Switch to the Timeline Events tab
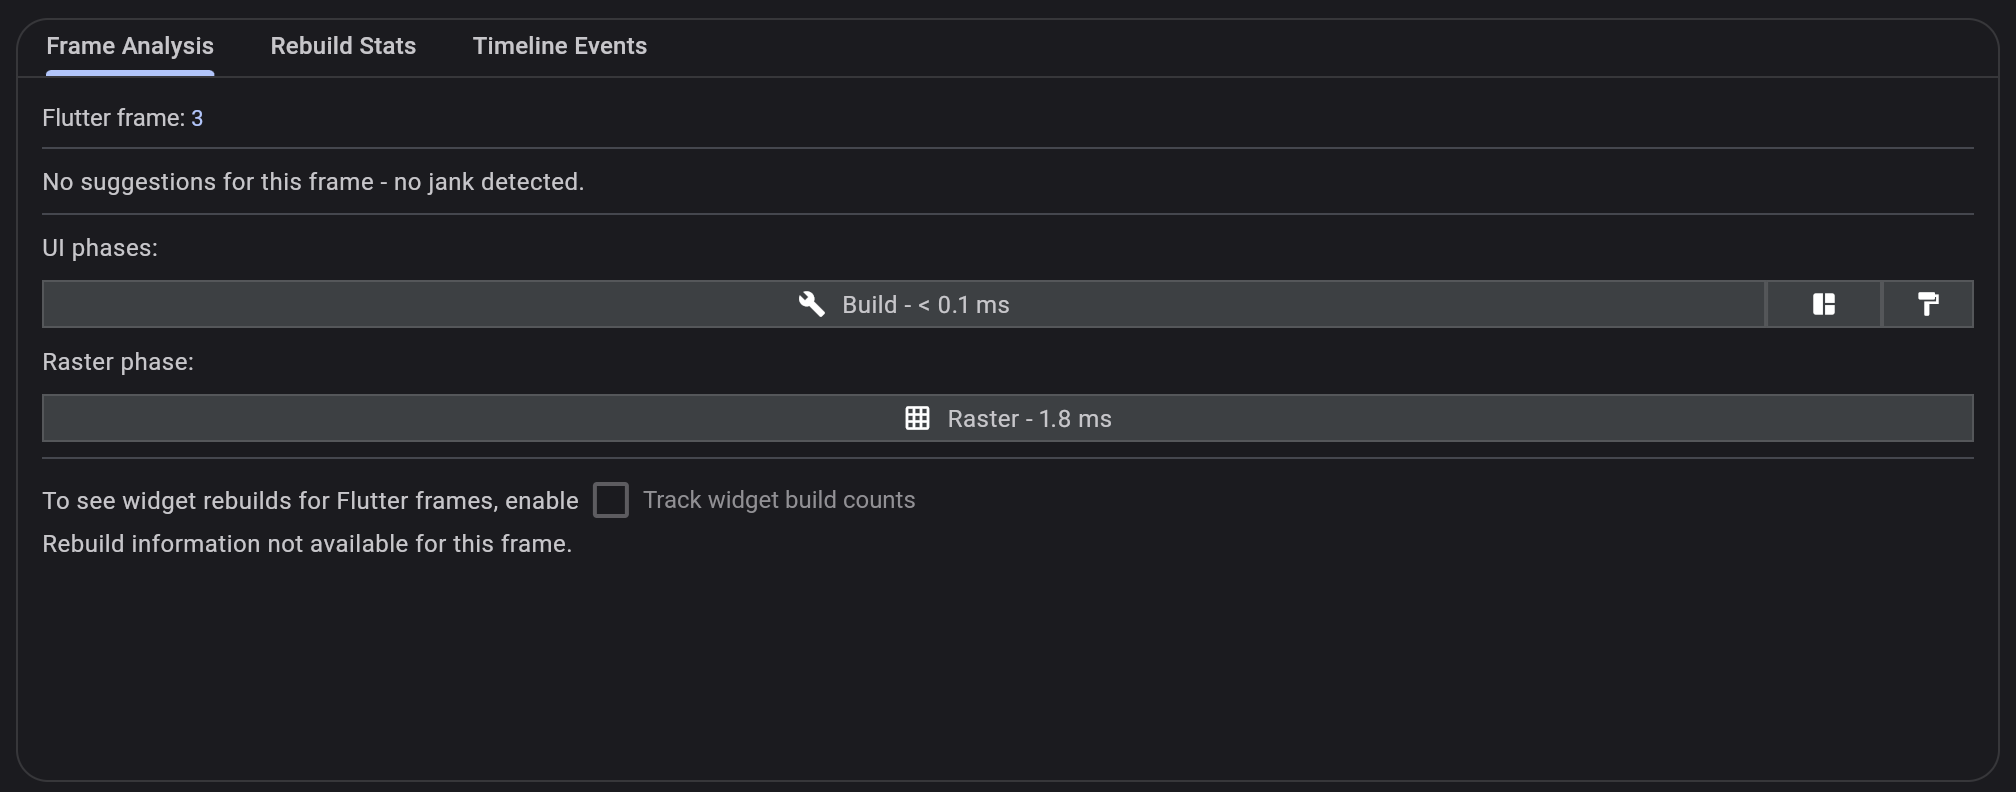 pyautogui.click(x=560, y=46)
